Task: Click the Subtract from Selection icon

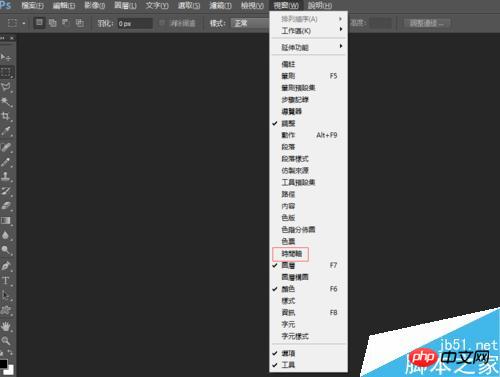Action: click(x=65, y=23)
